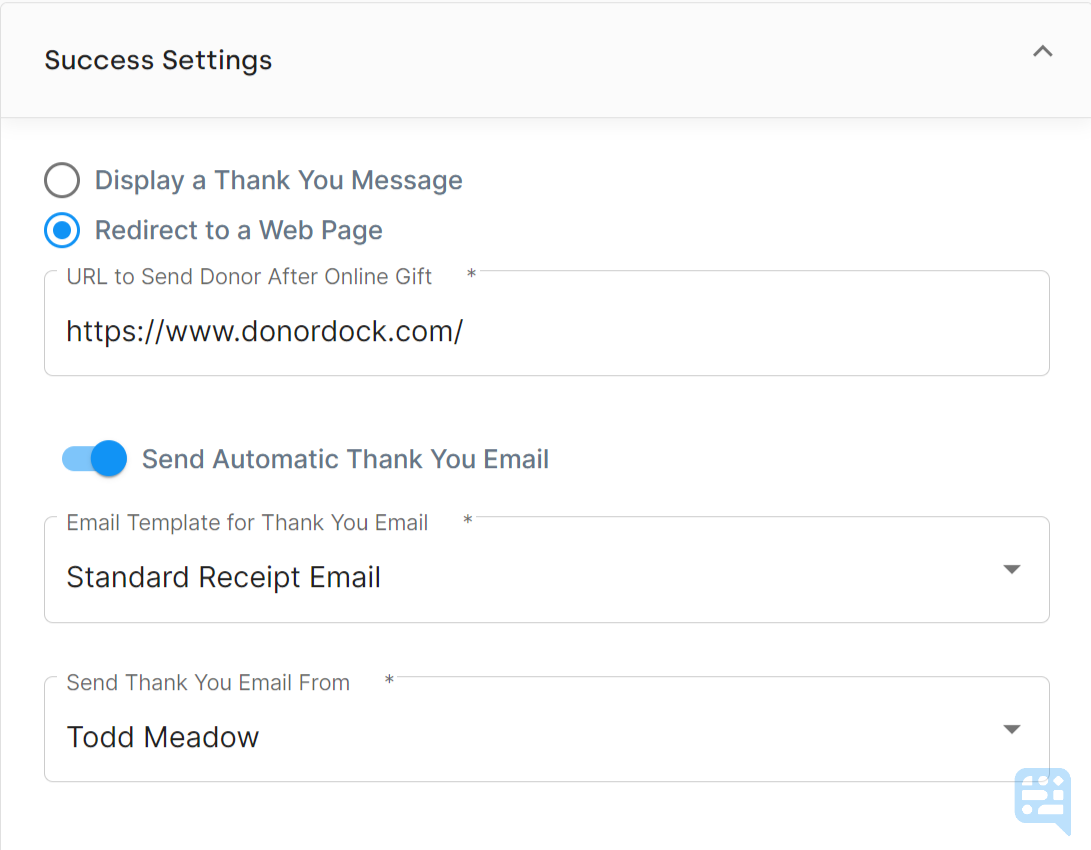Click the Send Automatic Thank You Email label
1091x850 pixels.
point(344,458)
